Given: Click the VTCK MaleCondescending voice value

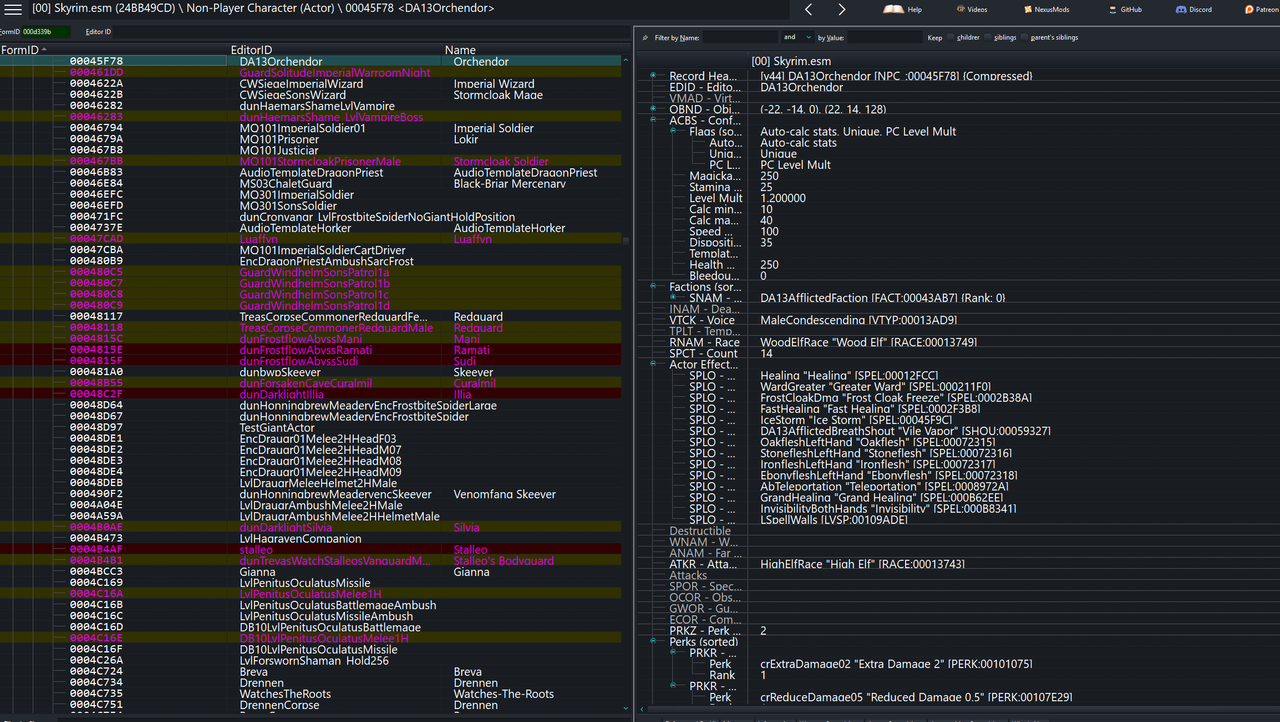Looking at the screenshot, I should [859, 320].
